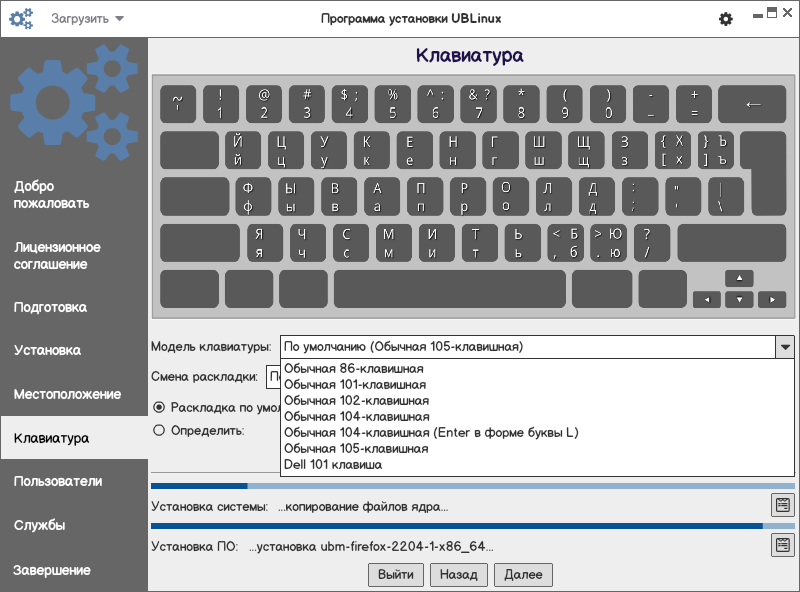Choose Обычная 86-клавишная option
800x592 pixels.
[537, 368]
